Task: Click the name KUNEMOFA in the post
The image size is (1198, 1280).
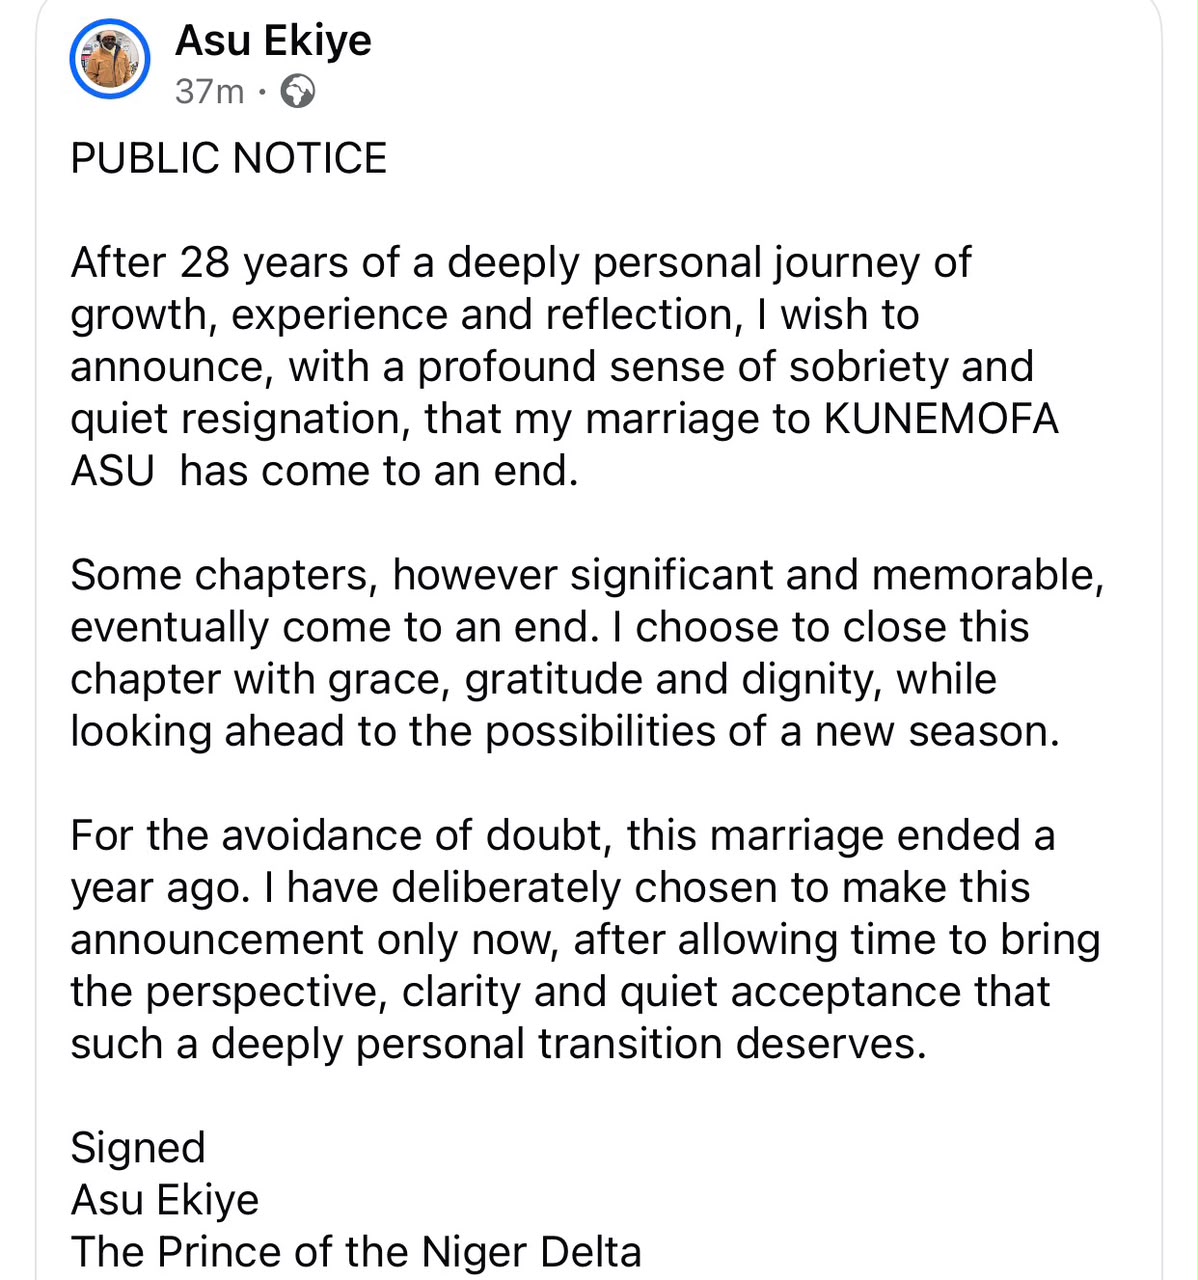Action: click(941, 418)
